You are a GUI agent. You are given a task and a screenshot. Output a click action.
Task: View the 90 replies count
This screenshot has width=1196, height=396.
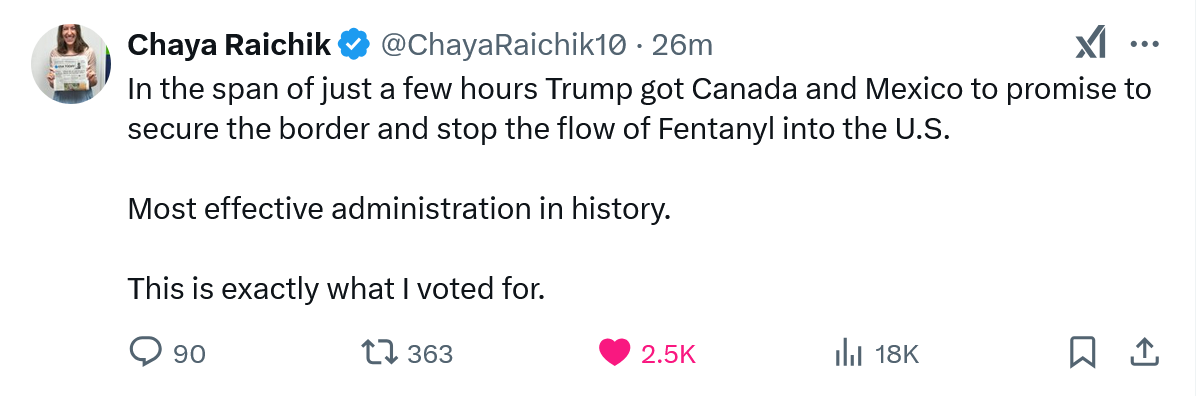click(189, 354)
